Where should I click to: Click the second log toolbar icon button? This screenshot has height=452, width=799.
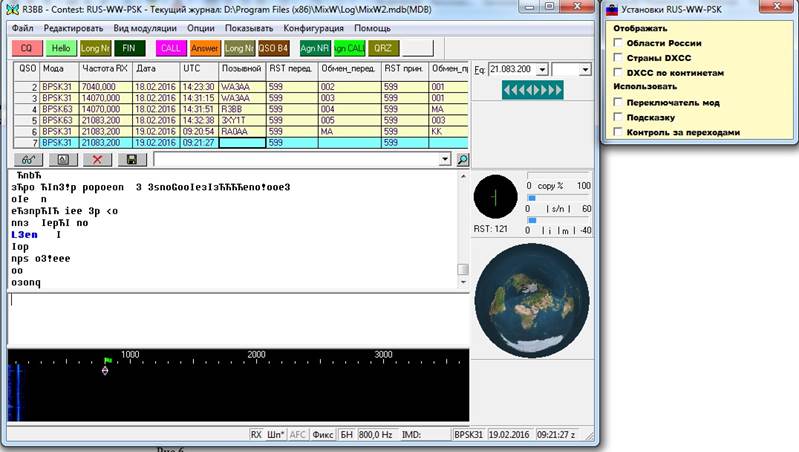pyautogui.click(x=62, y=159)
